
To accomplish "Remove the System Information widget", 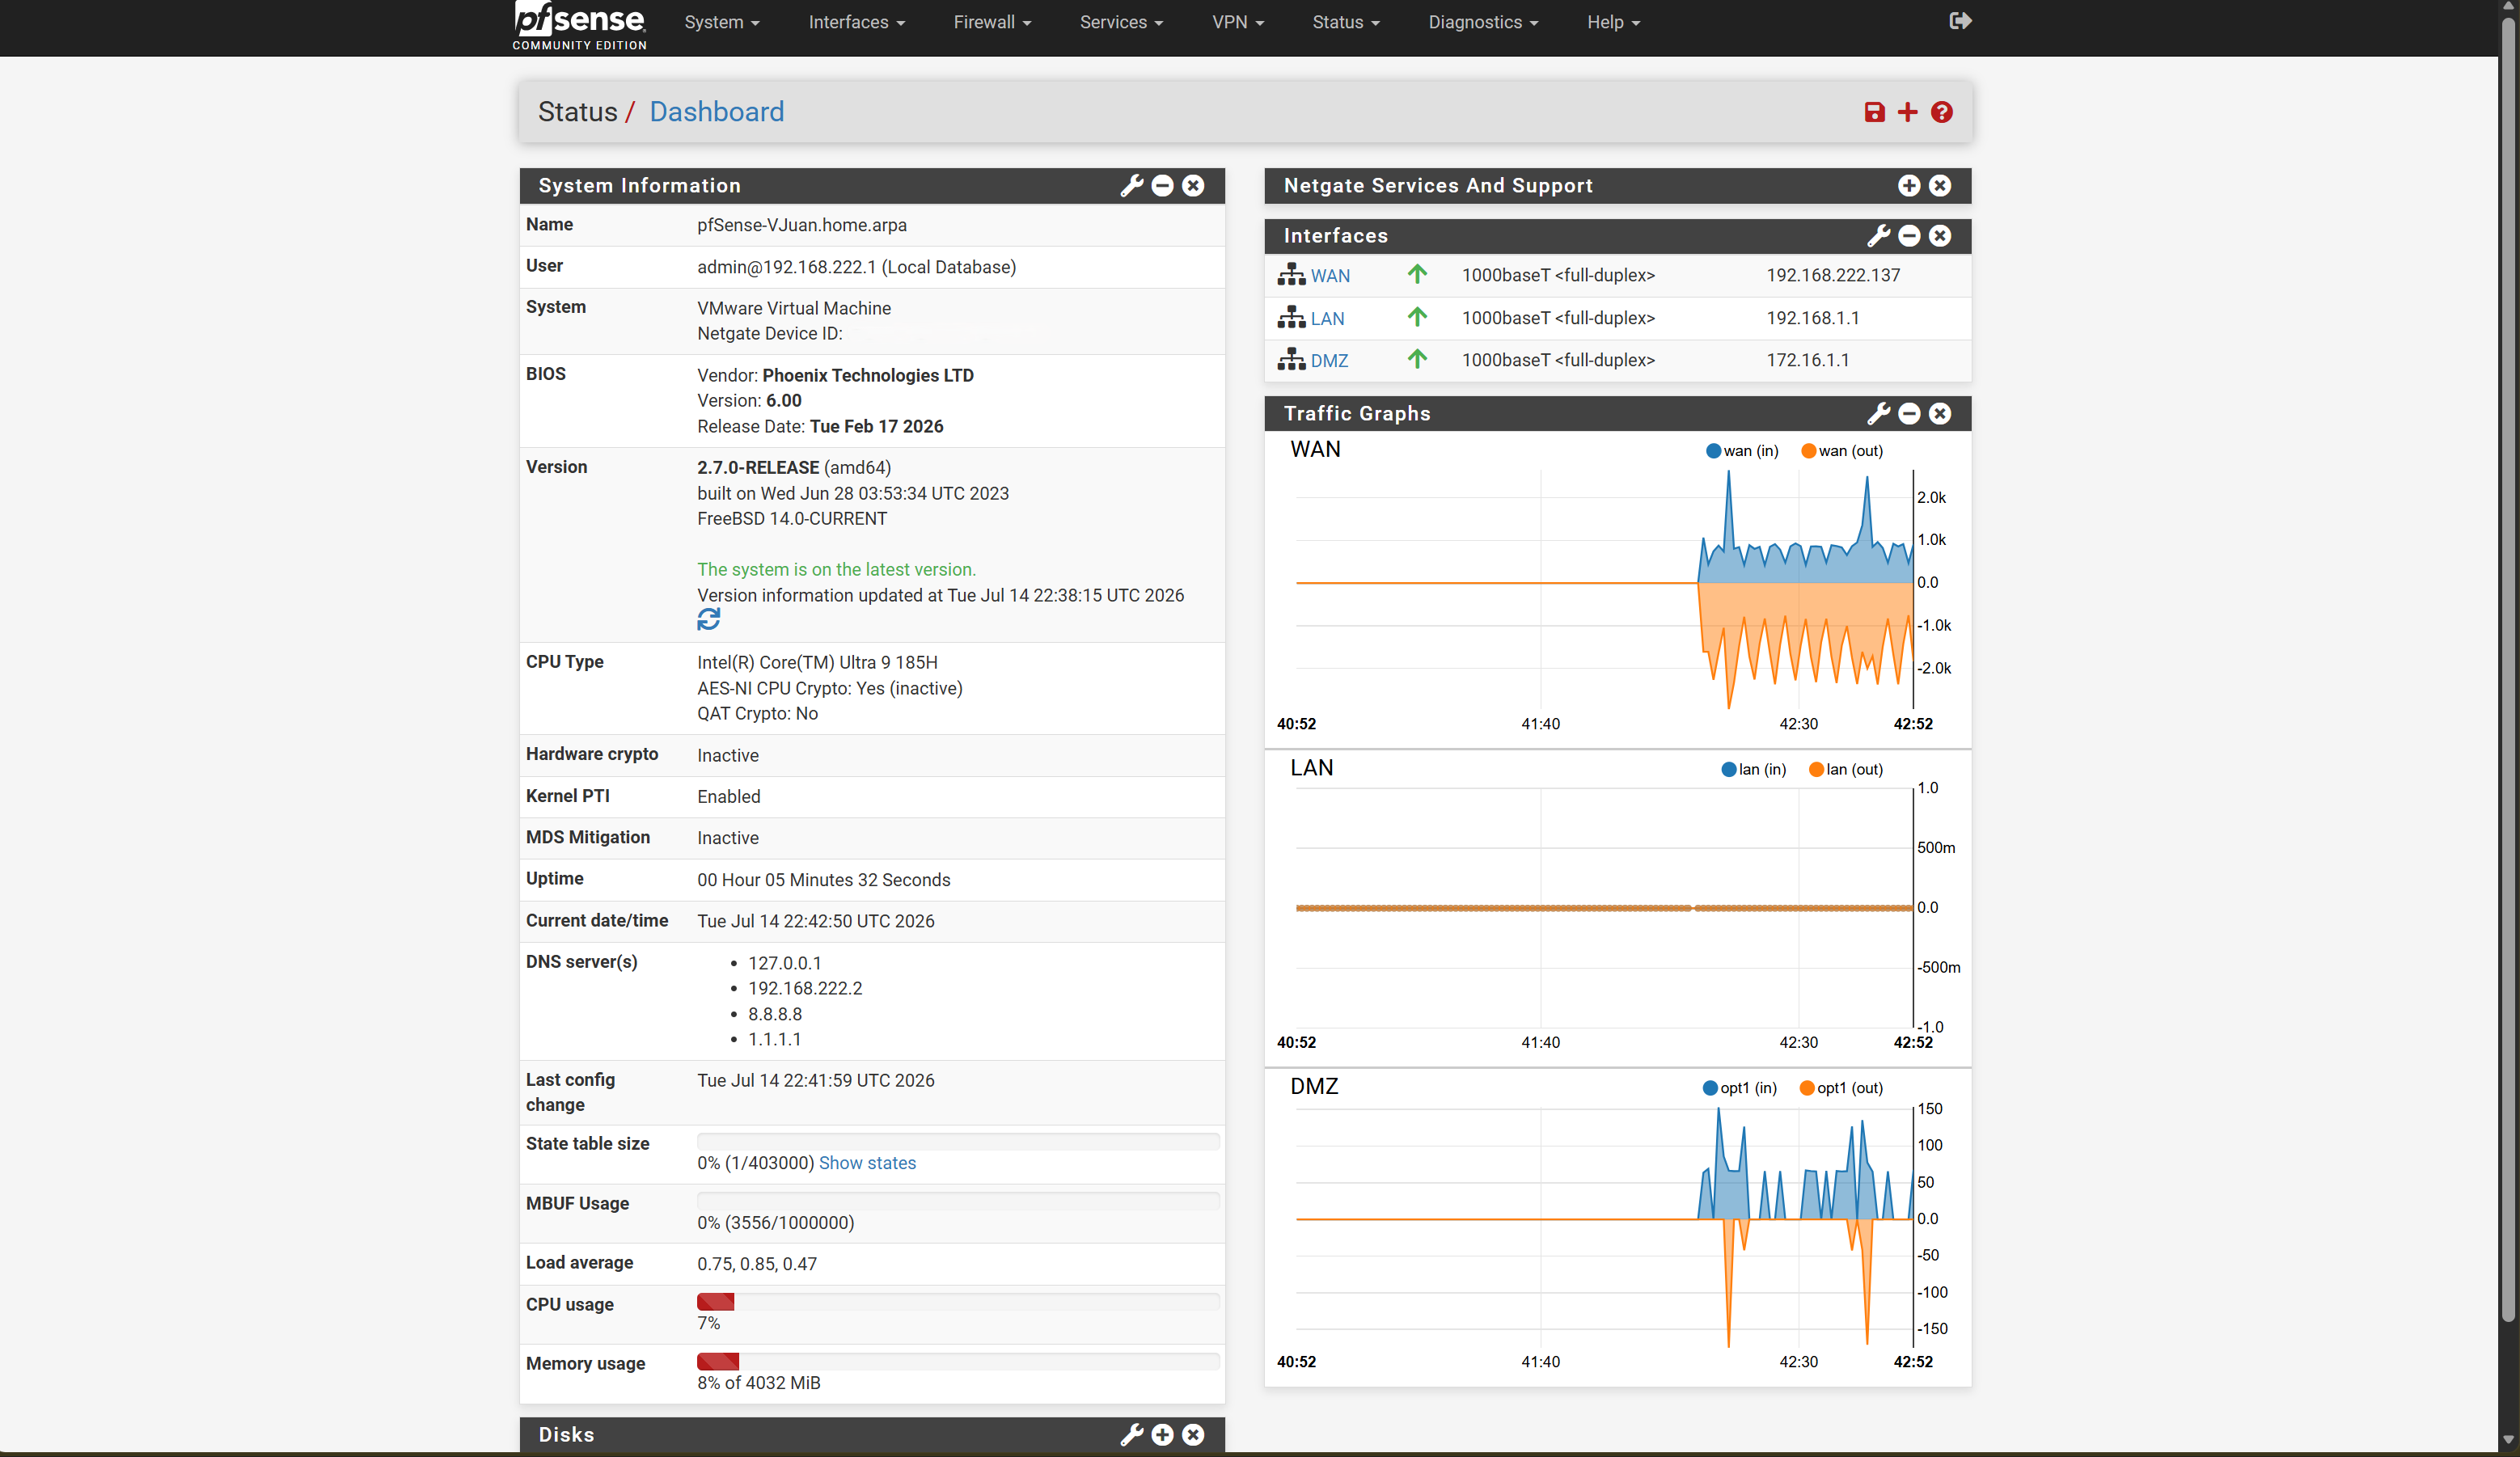I will [x=1193, y=185].
